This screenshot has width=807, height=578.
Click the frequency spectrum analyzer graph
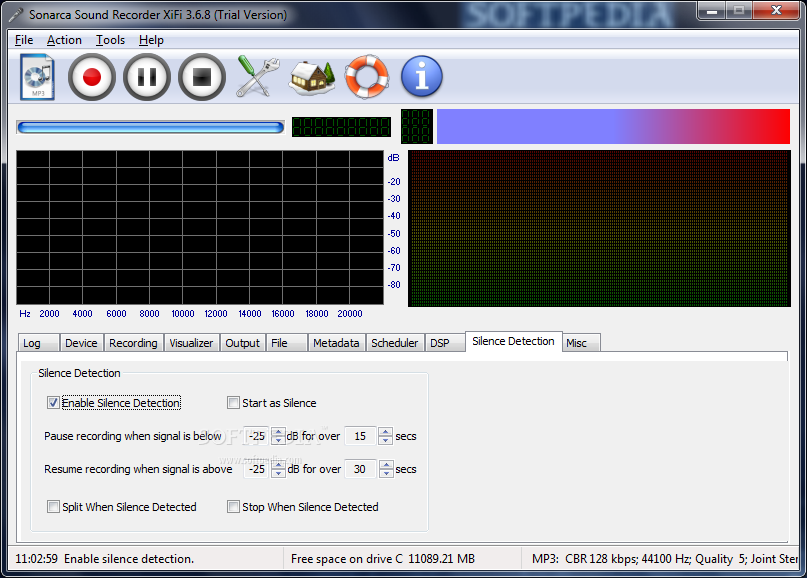(200, 227)
